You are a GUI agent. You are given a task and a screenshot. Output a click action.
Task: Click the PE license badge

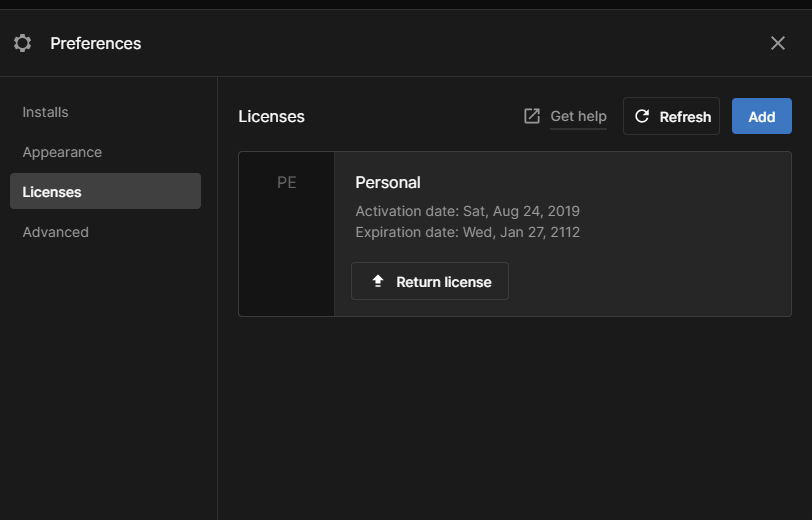tap(287, 183)
